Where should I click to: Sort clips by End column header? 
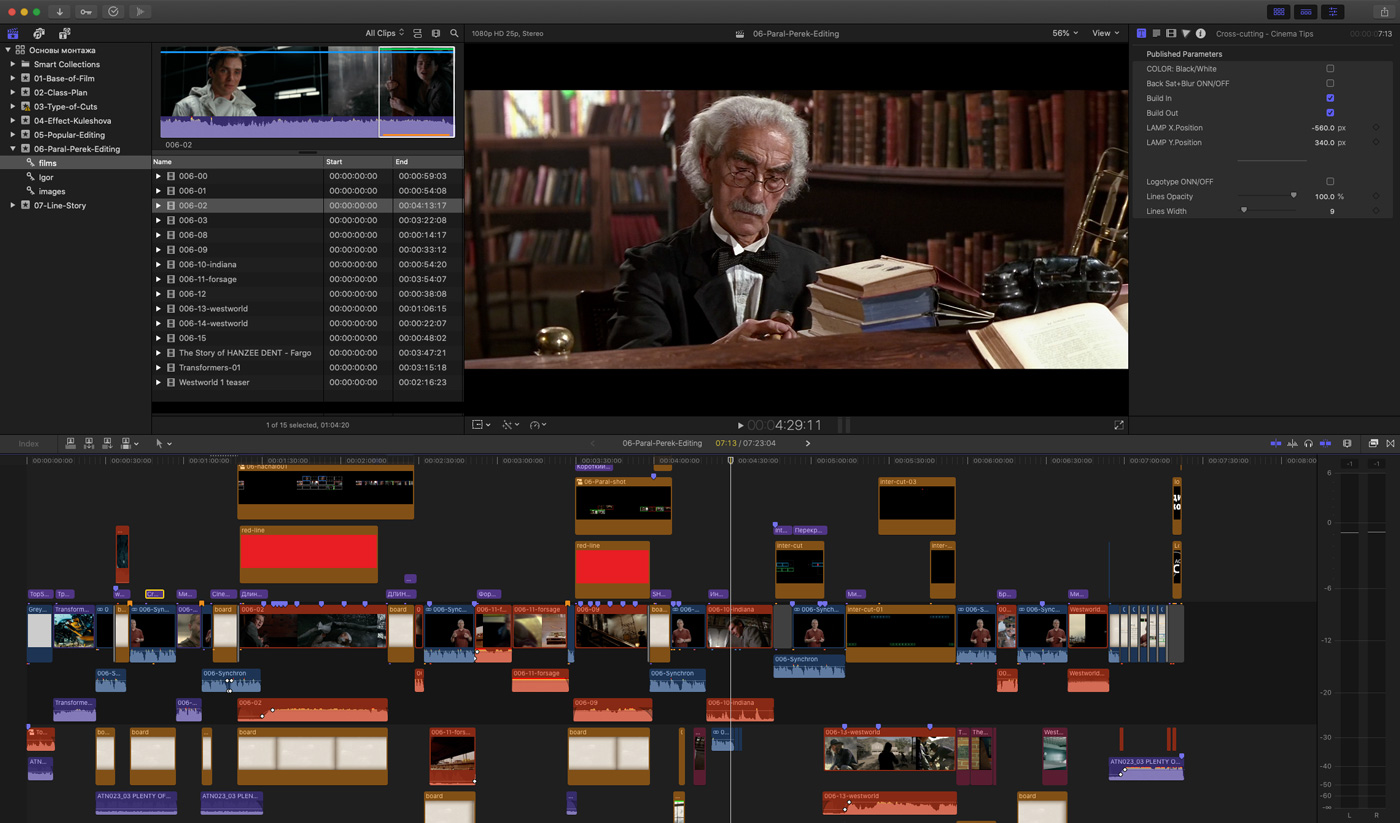point(427,161)
